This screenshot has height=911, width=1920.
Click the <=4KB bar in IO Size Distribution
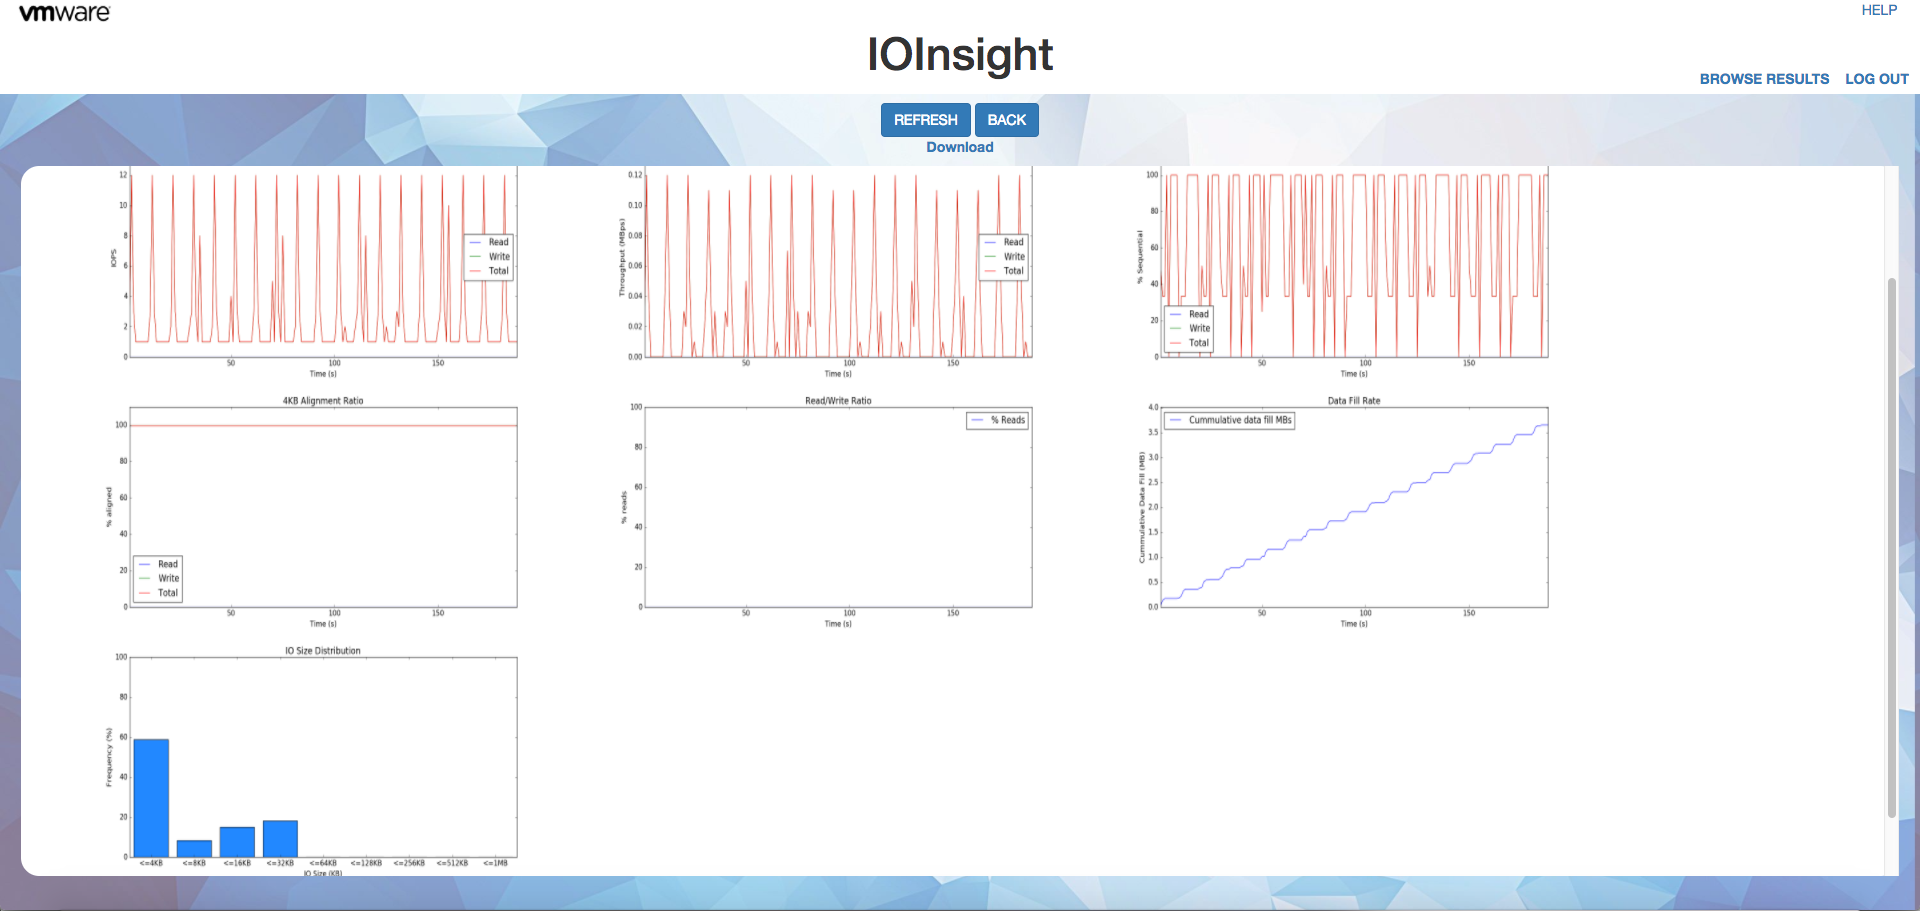(151, 798)
